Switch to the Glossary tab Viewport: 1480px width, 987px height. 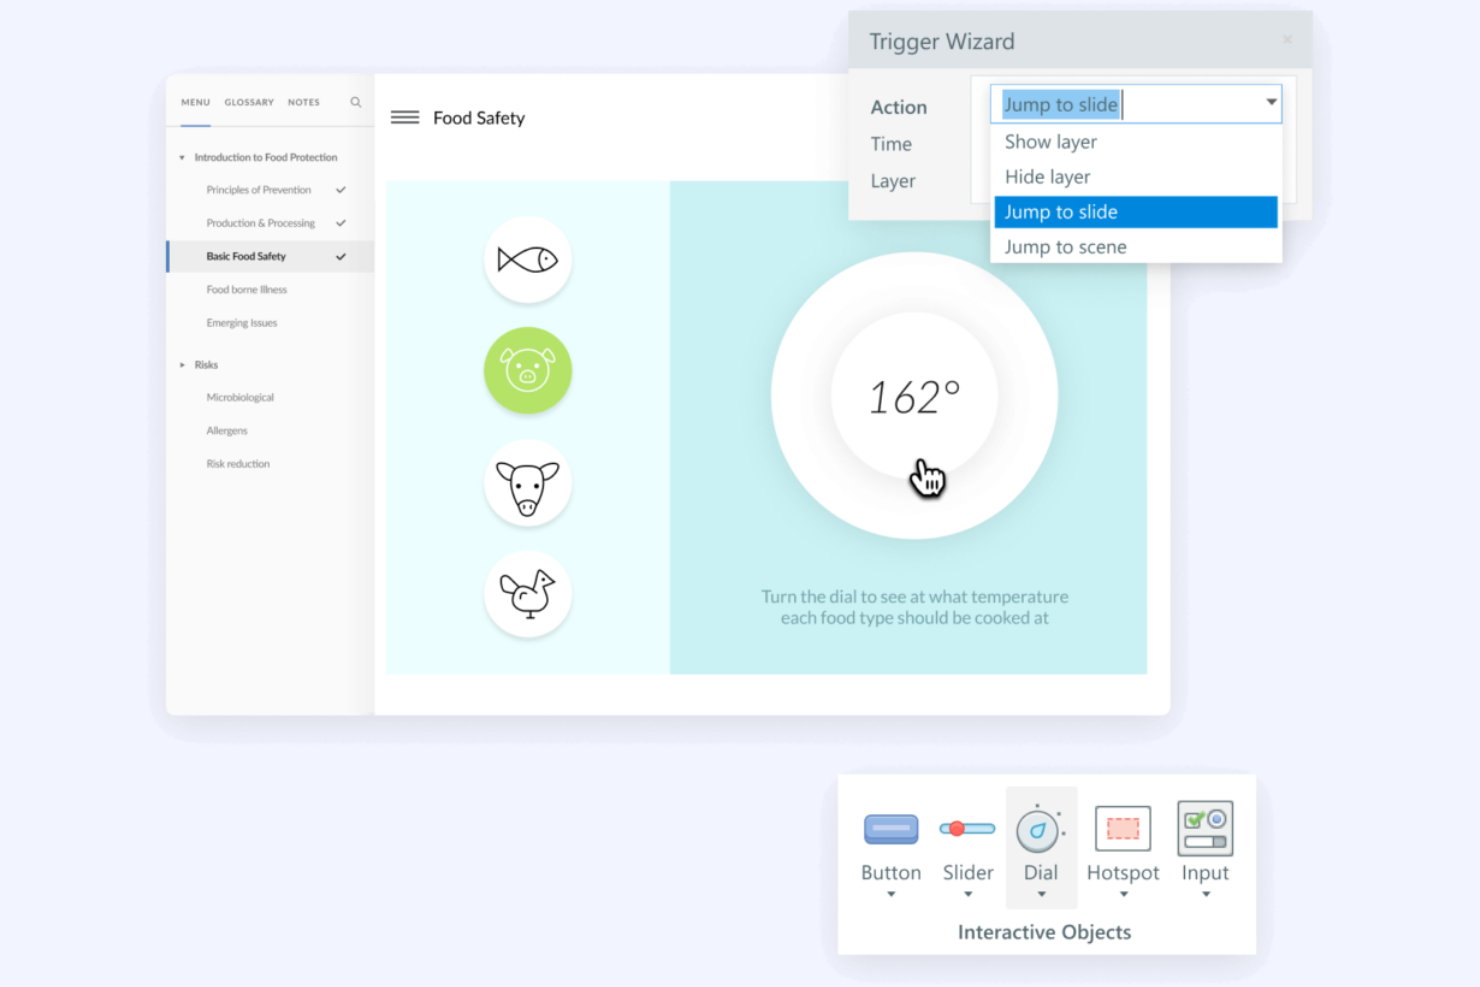coord(249,101)
